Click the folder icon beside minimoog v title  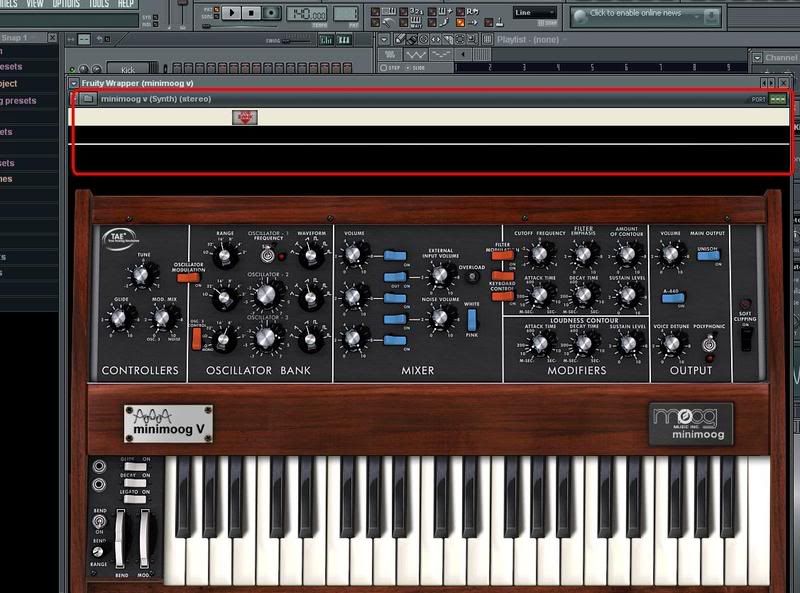[88, 98]
